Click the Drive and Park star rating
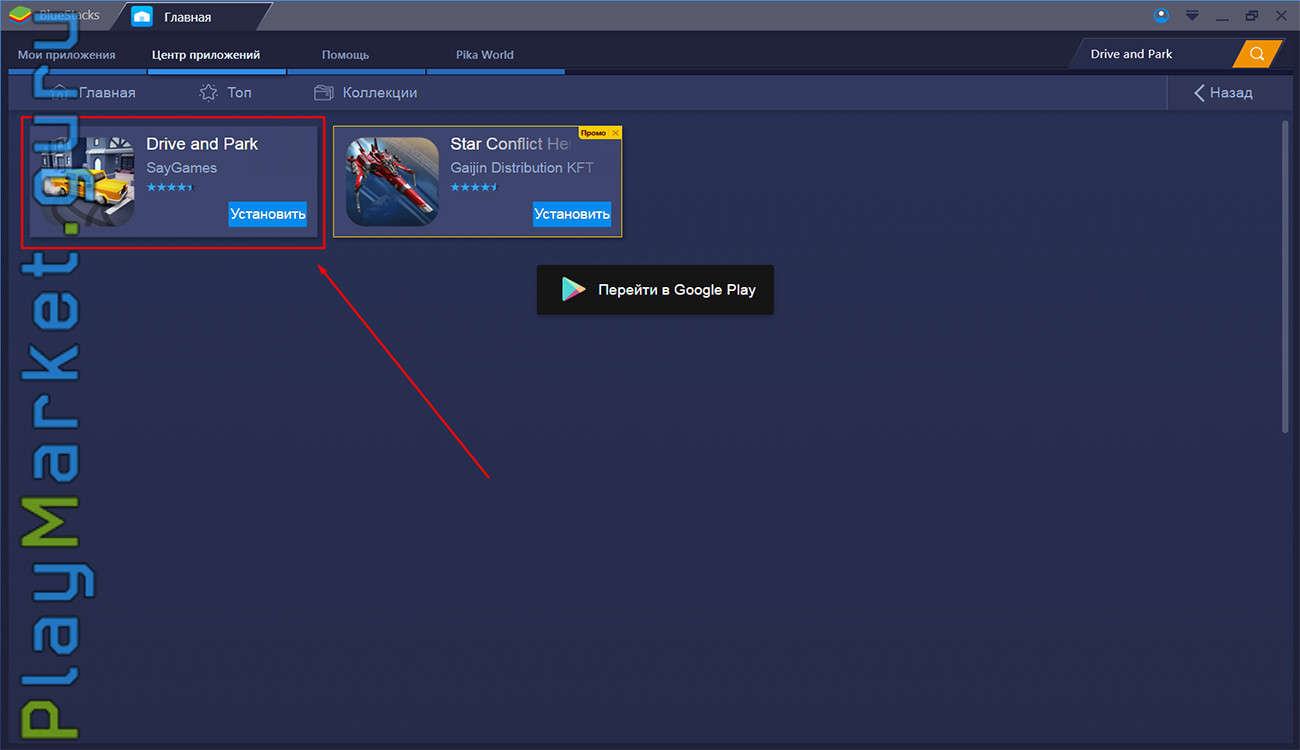Screen dimensions: 1300x750 pos(169,187)
